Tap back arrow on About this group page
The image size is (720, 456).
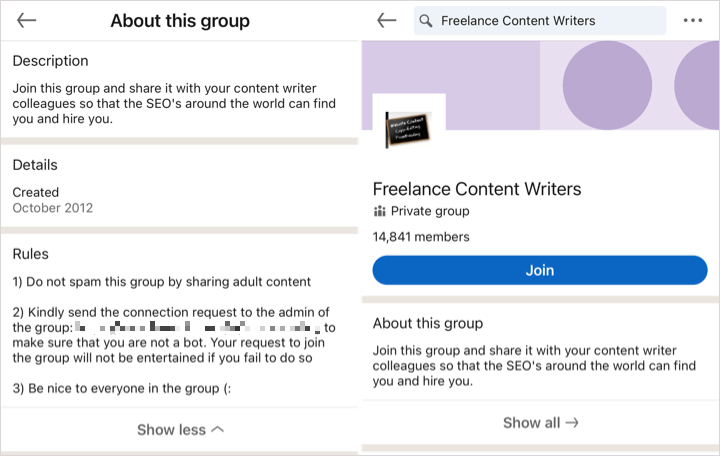pos(27,21)
